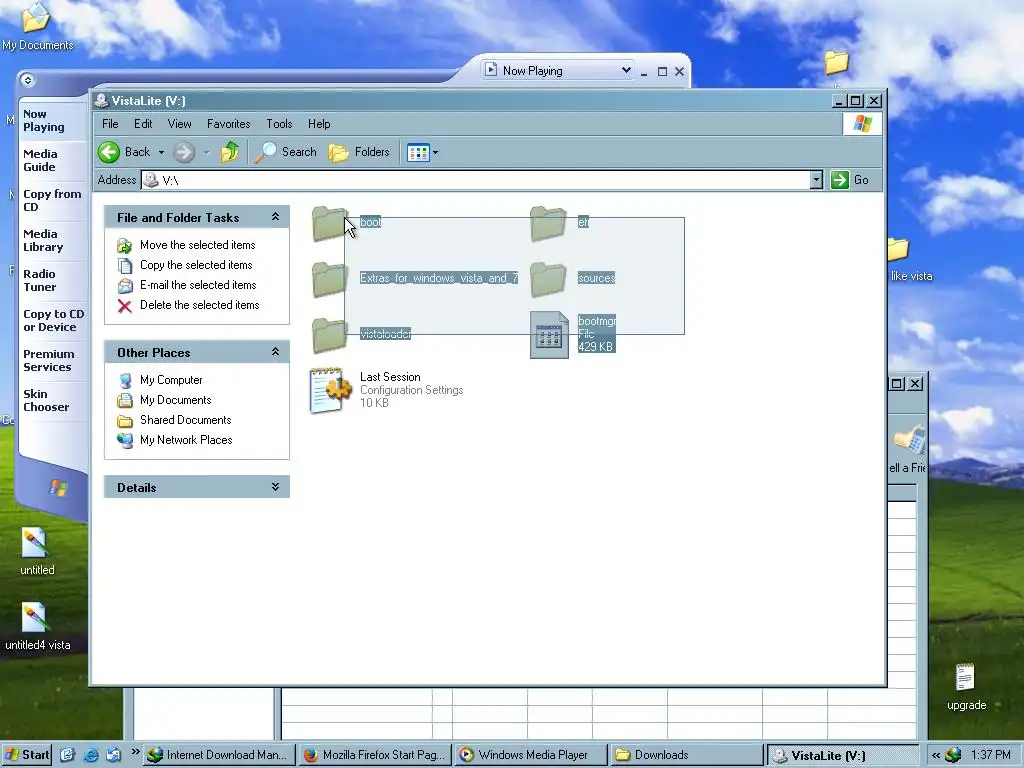Image resolution: width=1024 pixels, height=768 pixels.
Task: Expand hidden tray icons chevron
Action: click(x=936, y=756)
